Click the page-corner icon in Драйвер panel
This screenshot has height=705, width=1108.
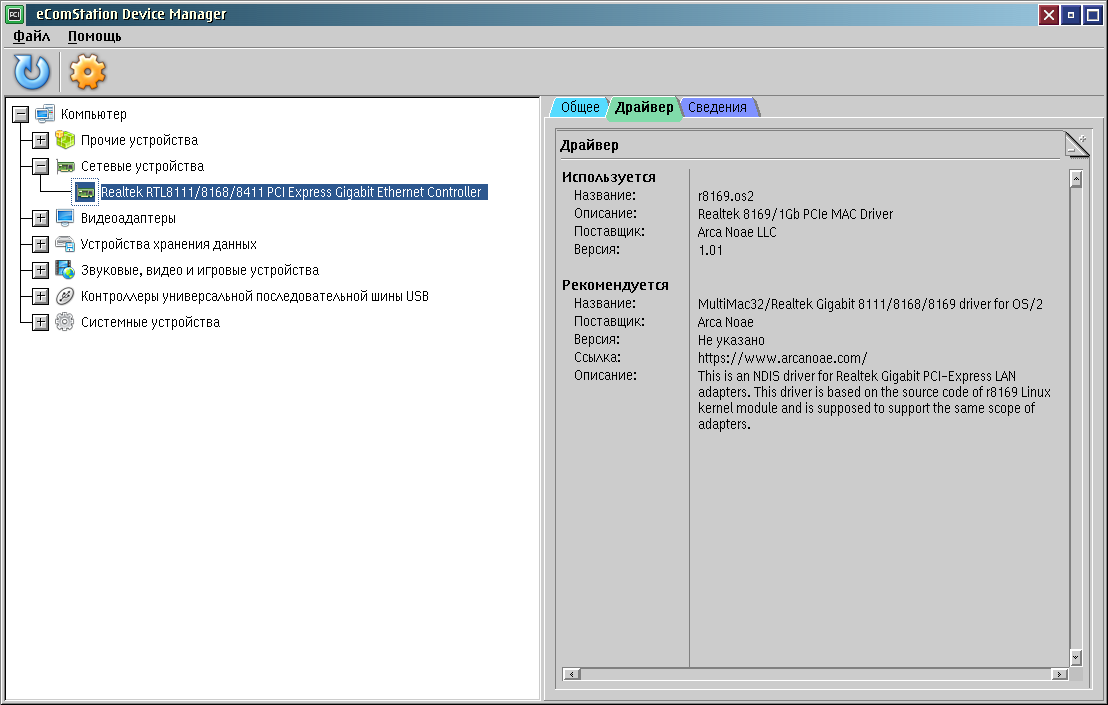coord(1077,144)
